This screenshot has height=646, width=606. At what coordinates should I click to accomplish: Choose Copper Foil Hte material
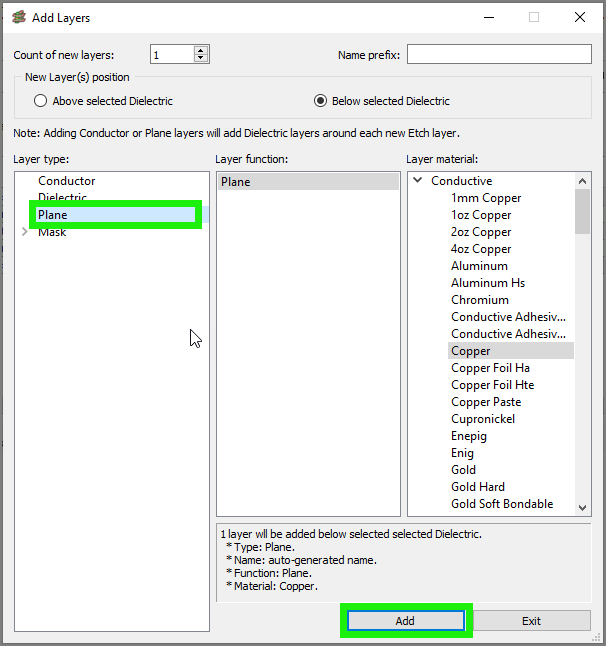[493, 385]
